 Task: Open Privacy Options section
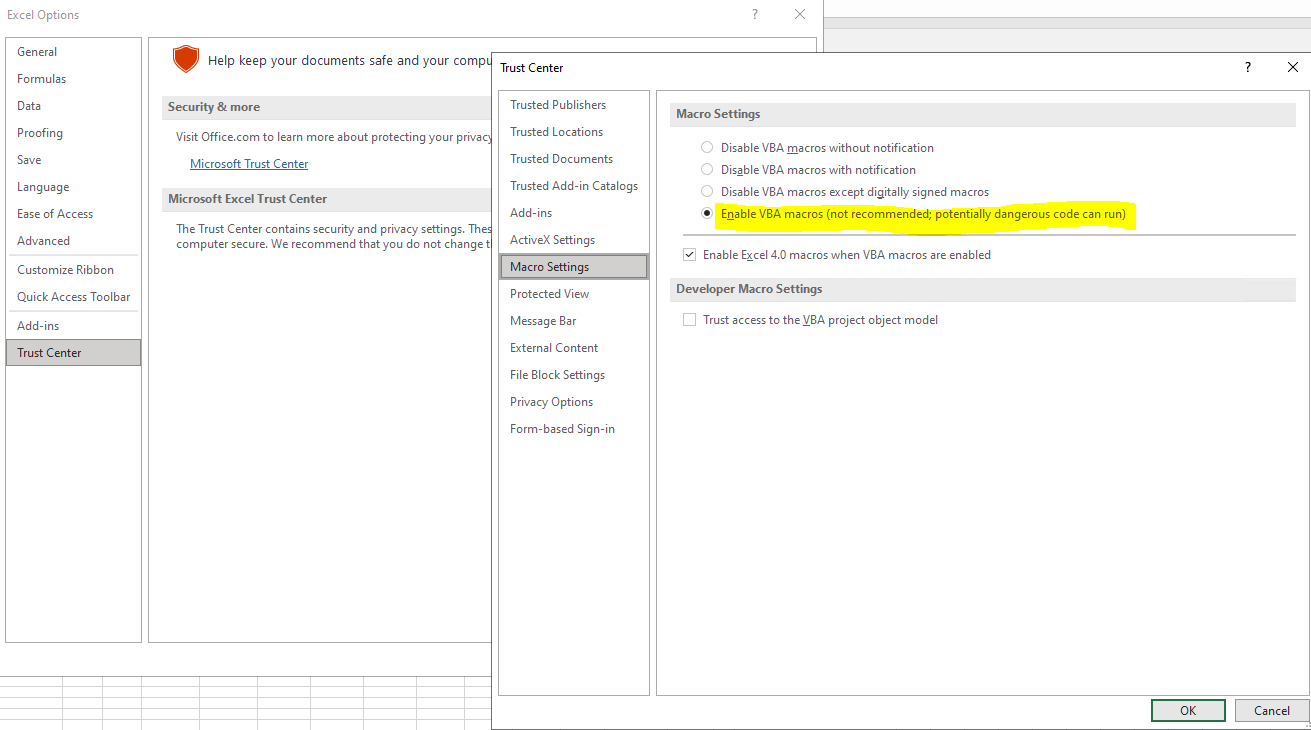point(573,402)
